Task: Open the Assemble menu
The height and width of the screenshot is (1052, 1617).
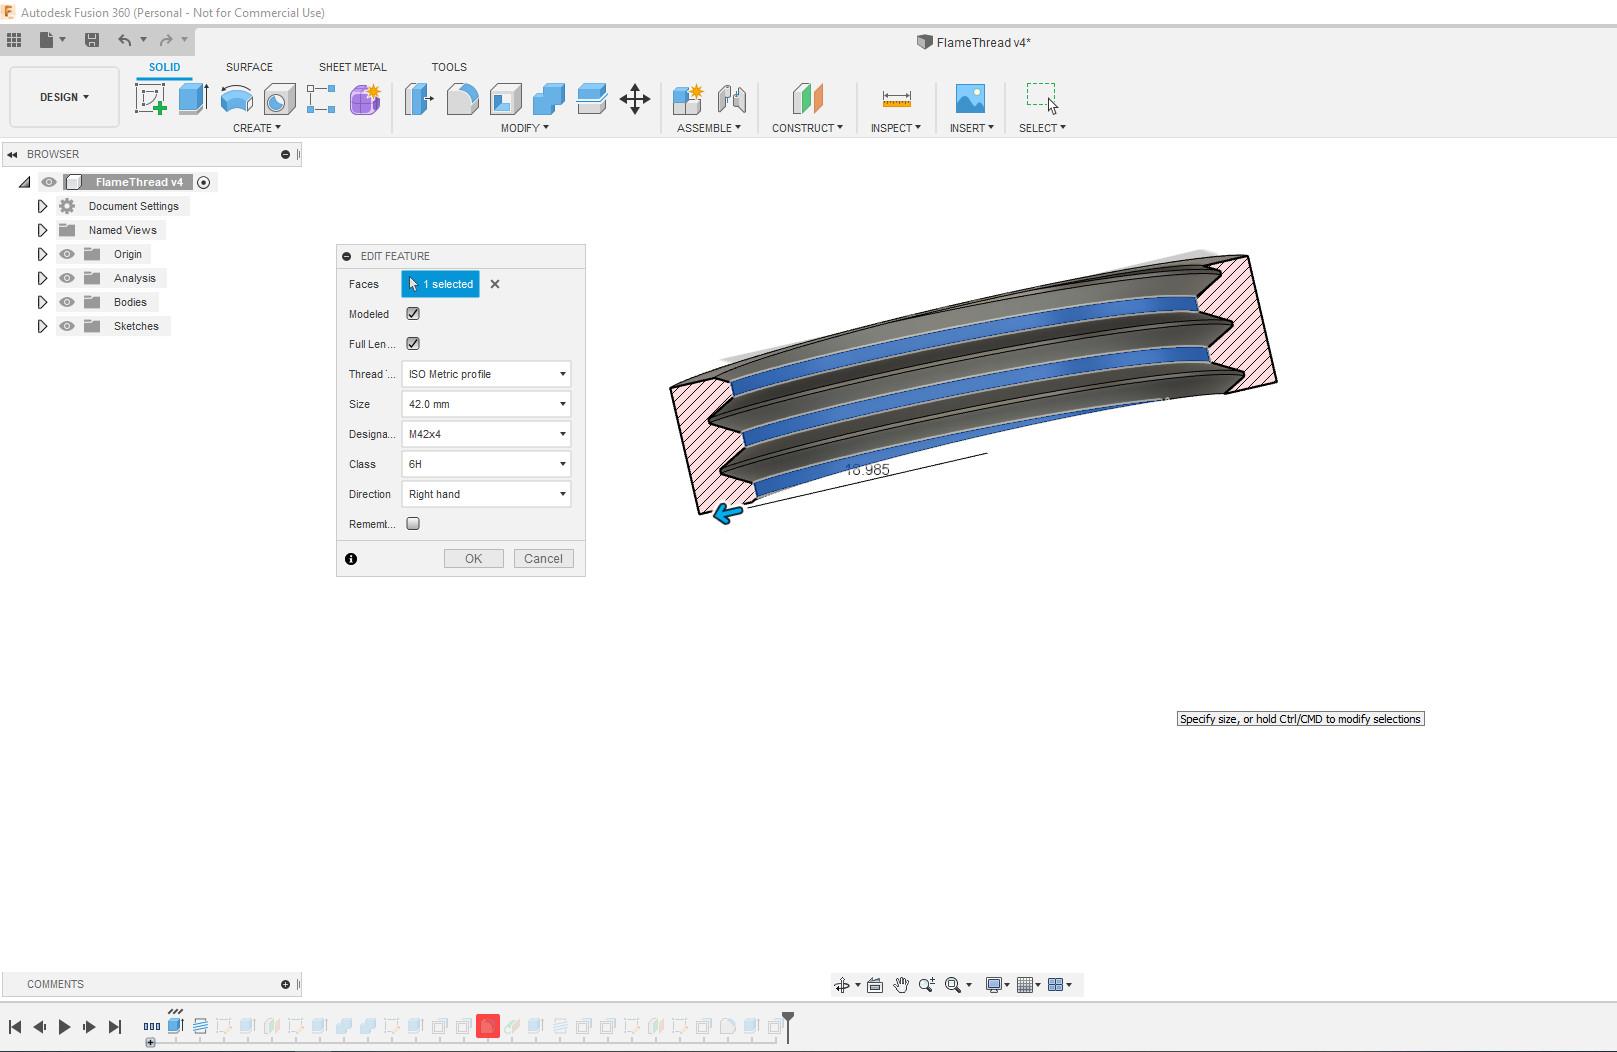Action: point(709,128)
